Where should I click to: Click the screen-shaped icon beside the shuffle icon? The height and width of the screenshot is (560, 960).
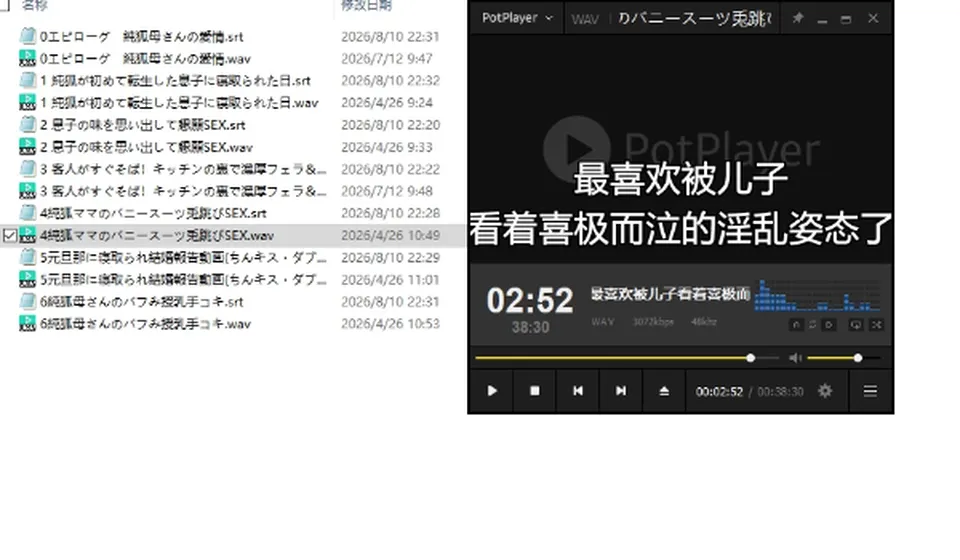click(x=855, y=324)
